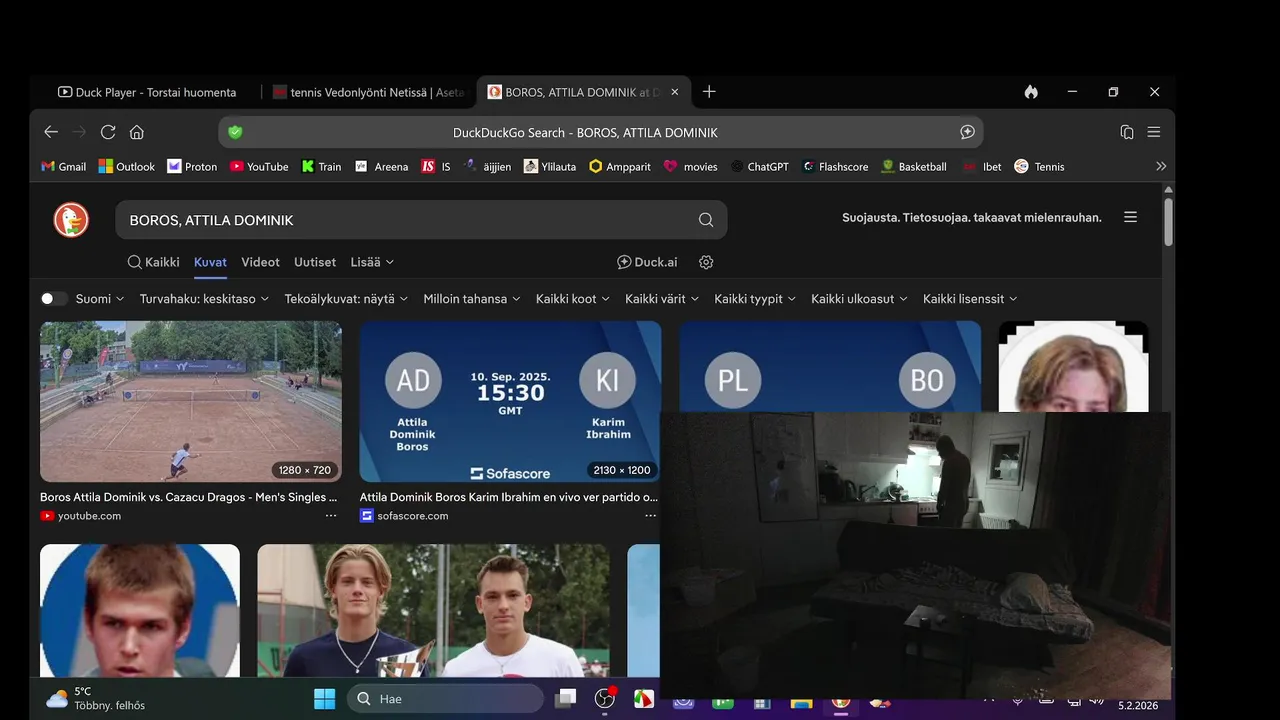Open the tab overview icon beside the menu
Image resolution: width=1280 pixels, height=720 pixels.
(1127, 132)
